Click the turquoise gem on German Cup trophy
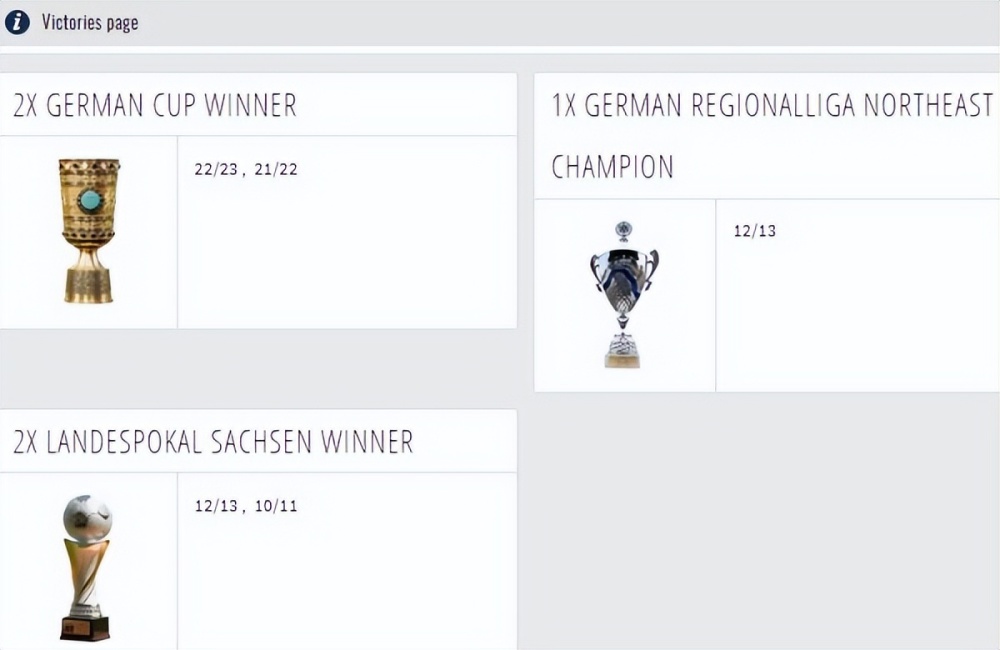The image size is (1000, 650). click(90, 200)
